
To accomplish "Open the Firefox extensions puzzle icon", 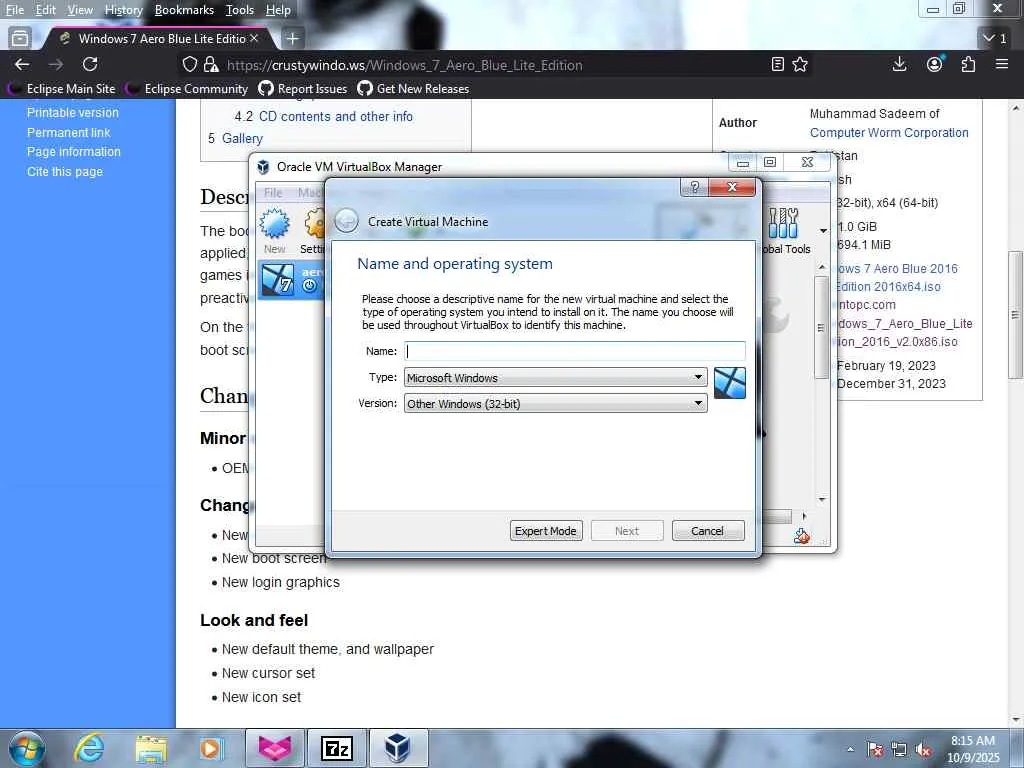I will click(968, 64).
